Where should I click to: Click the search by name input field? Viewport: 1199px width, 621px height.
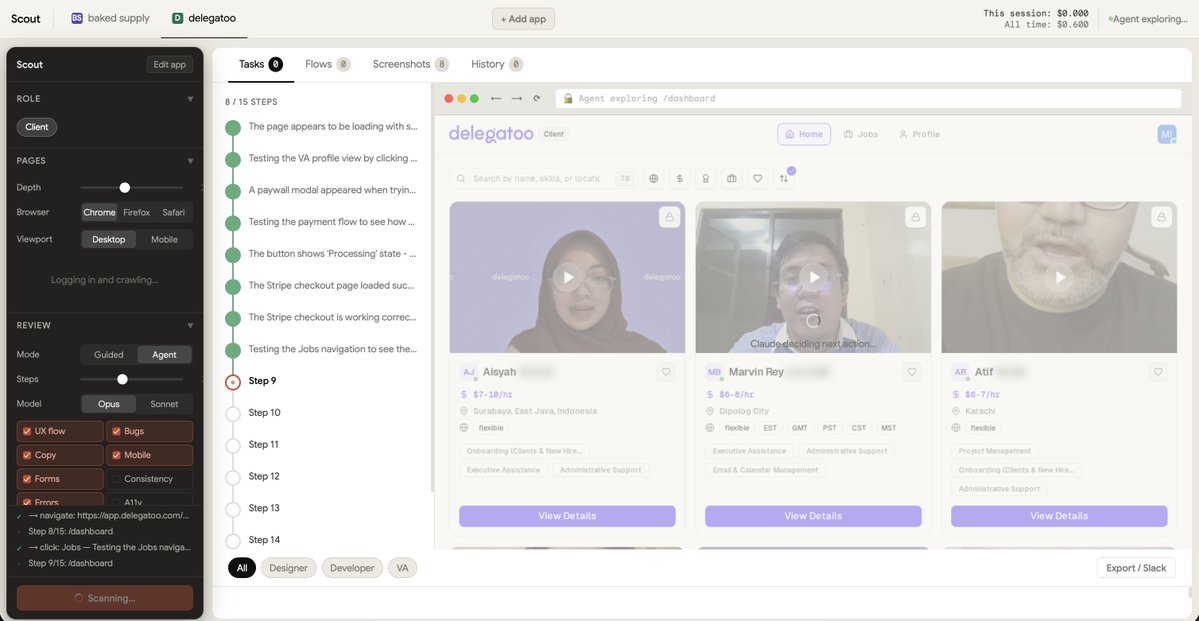point(543,178)
